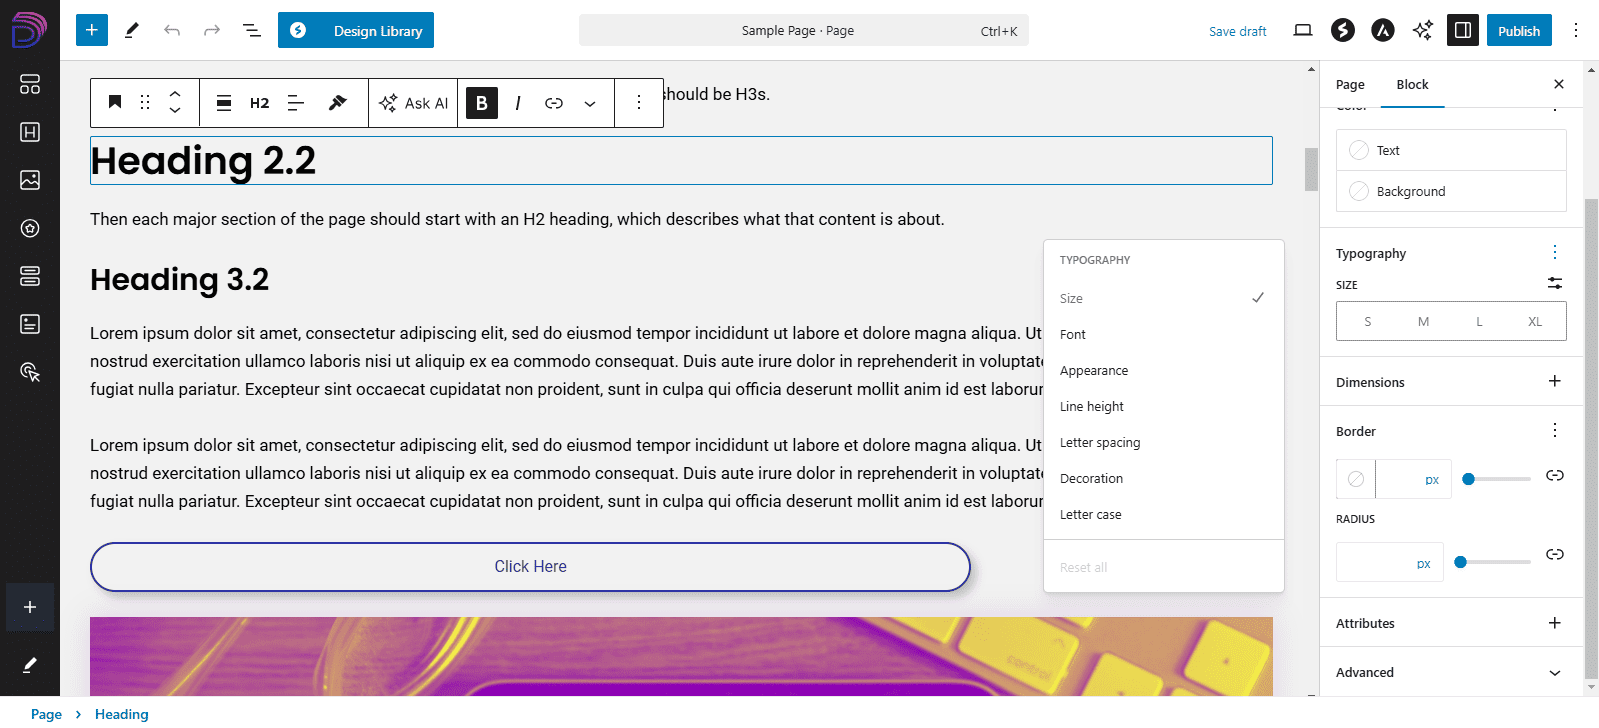Click the Save draft link
1599x728 pixels.
(1237, 31)
